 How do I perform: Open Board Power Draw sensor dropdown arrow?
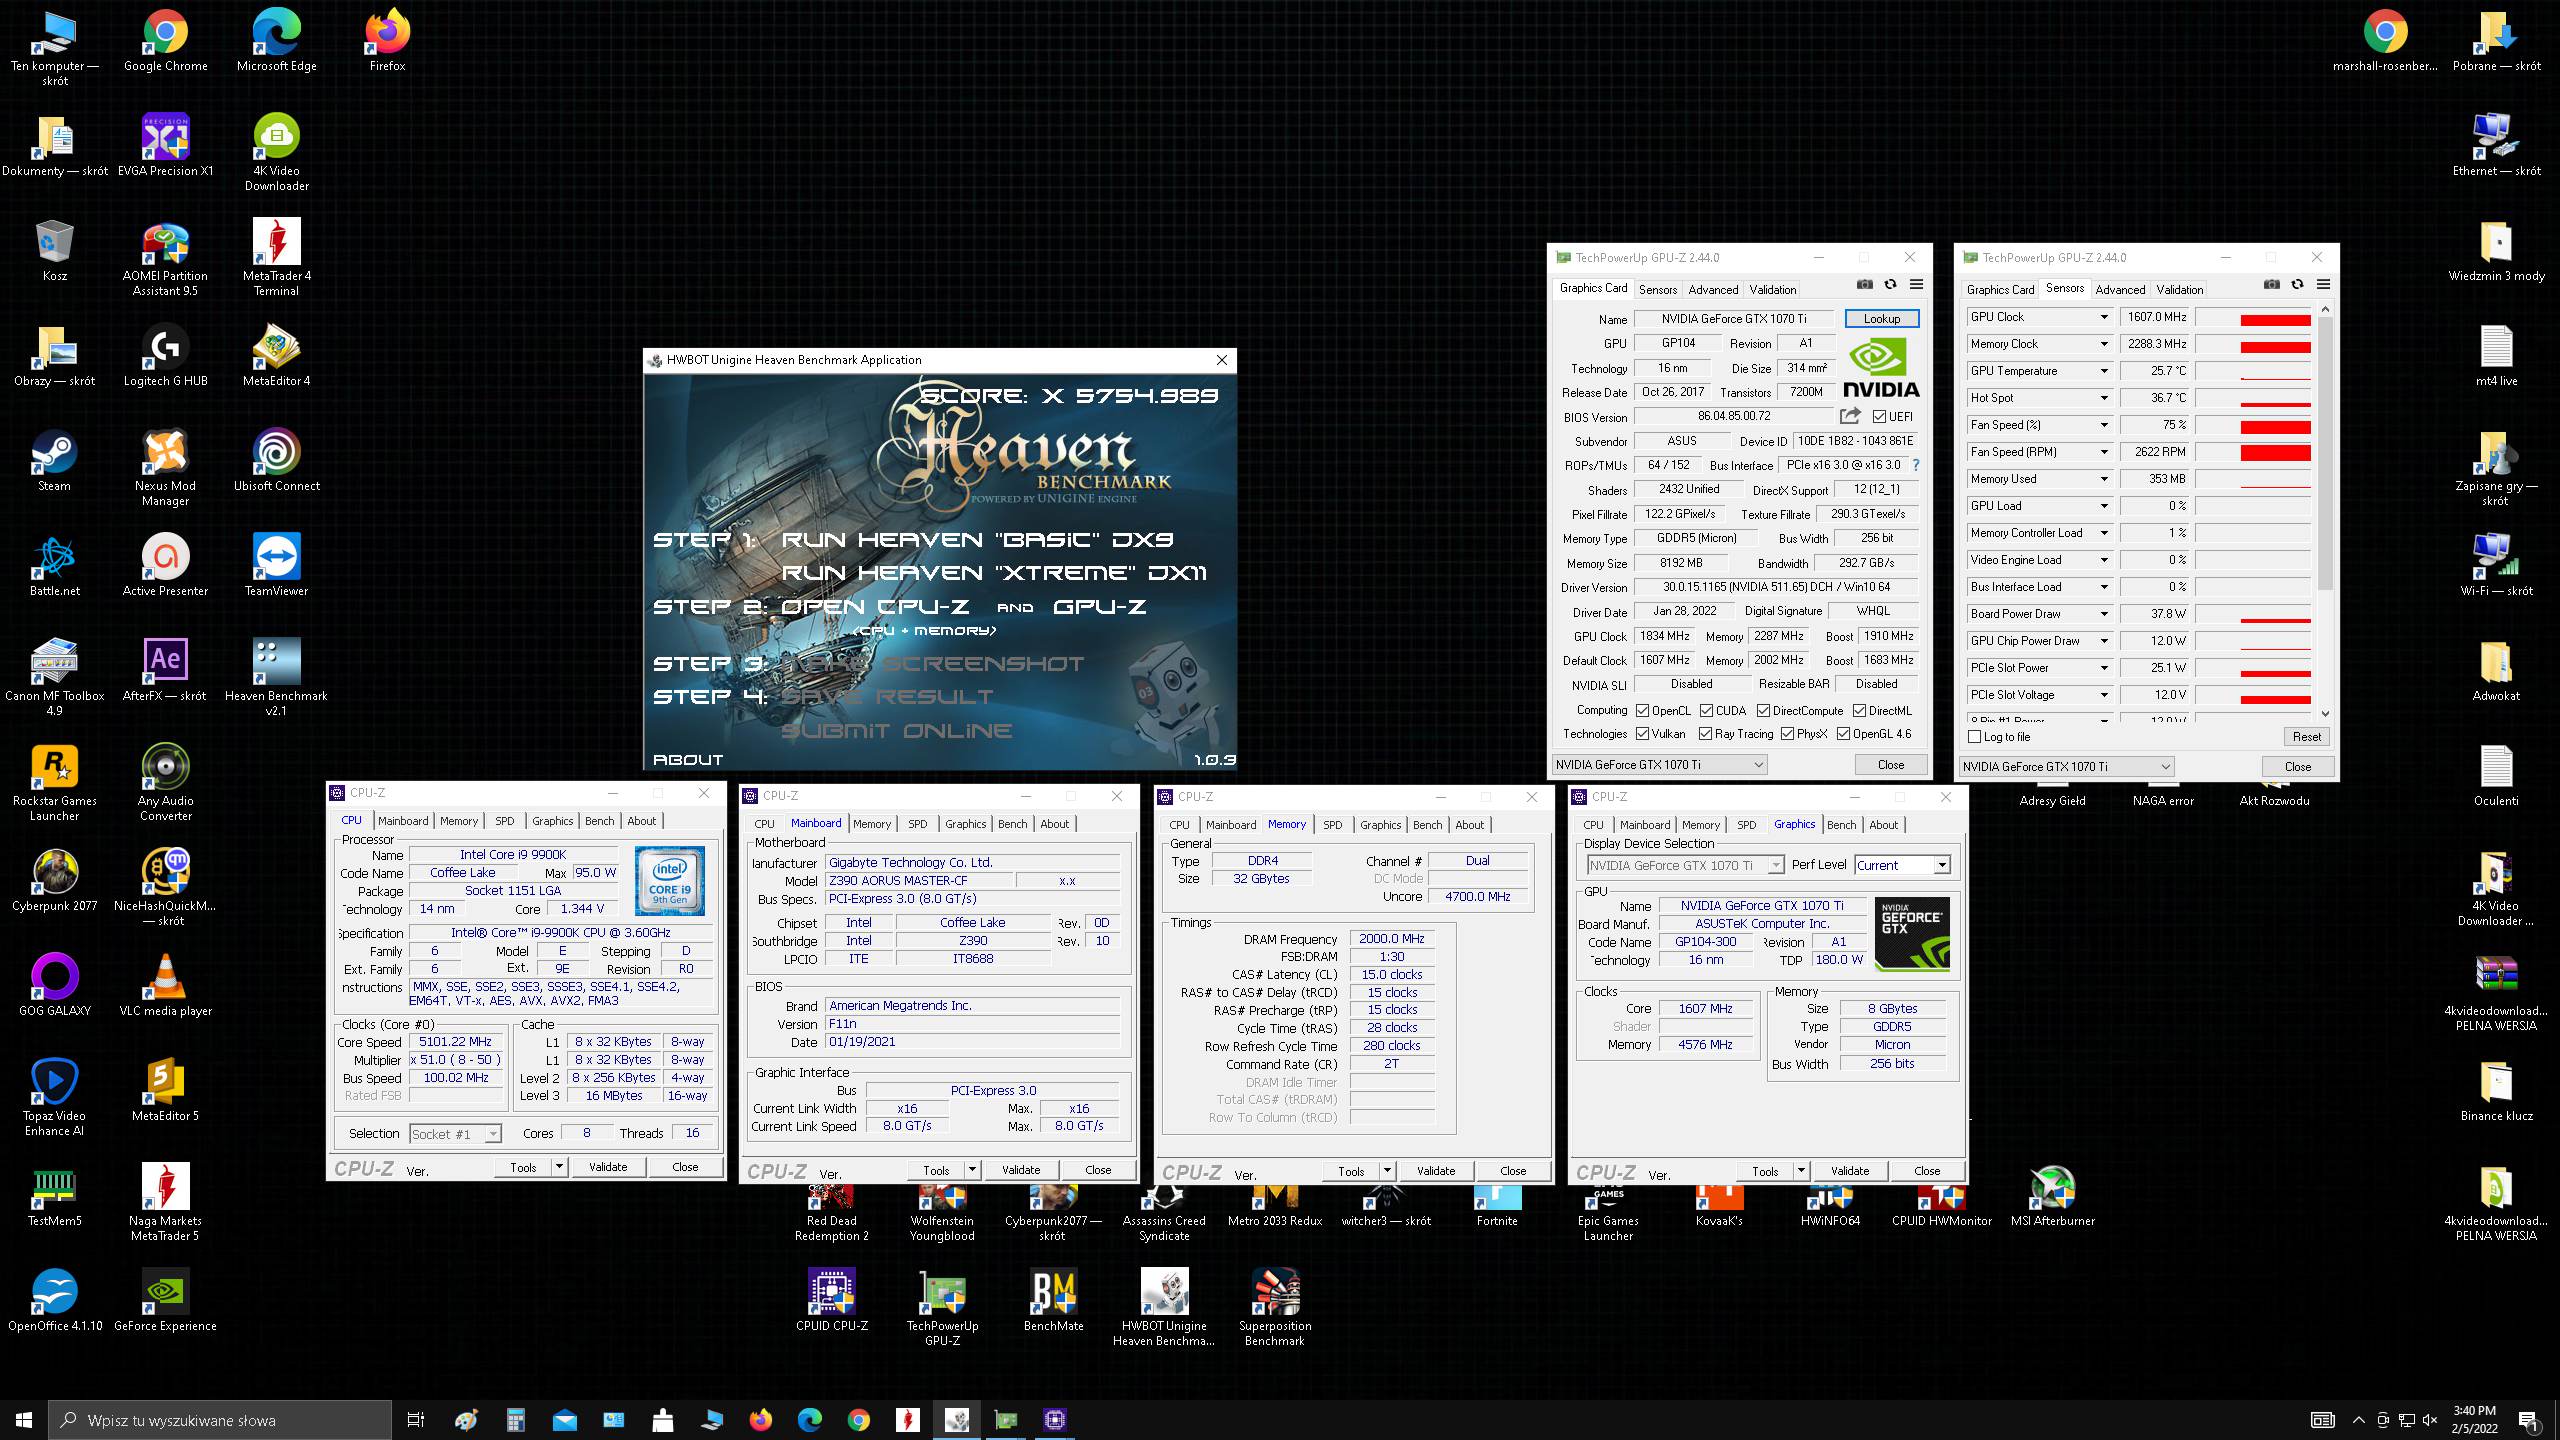(2103, 614)
